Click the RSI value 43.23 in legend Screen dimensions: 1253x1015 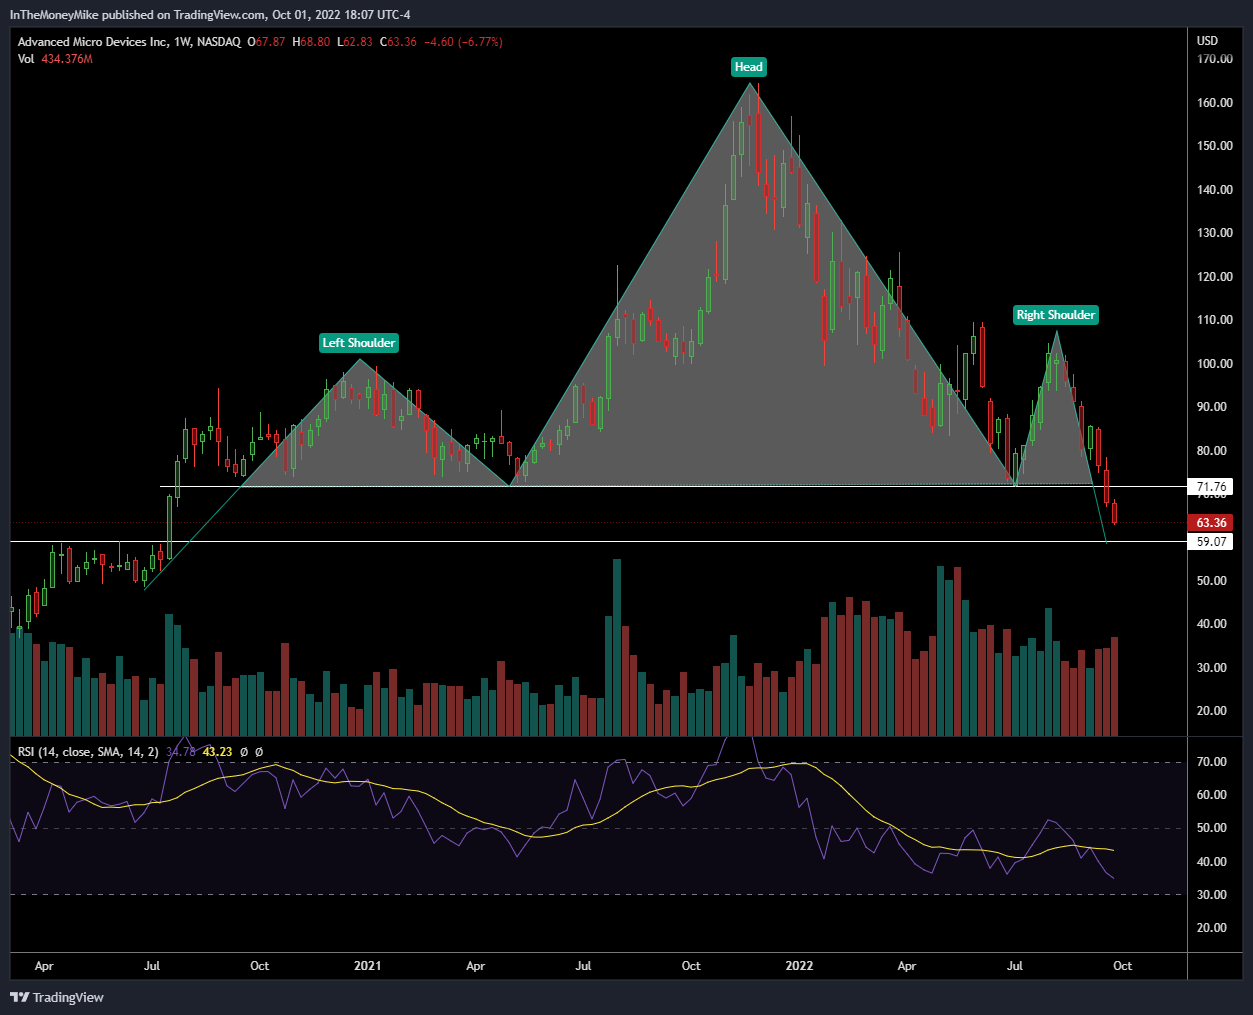tap(217, 751)
